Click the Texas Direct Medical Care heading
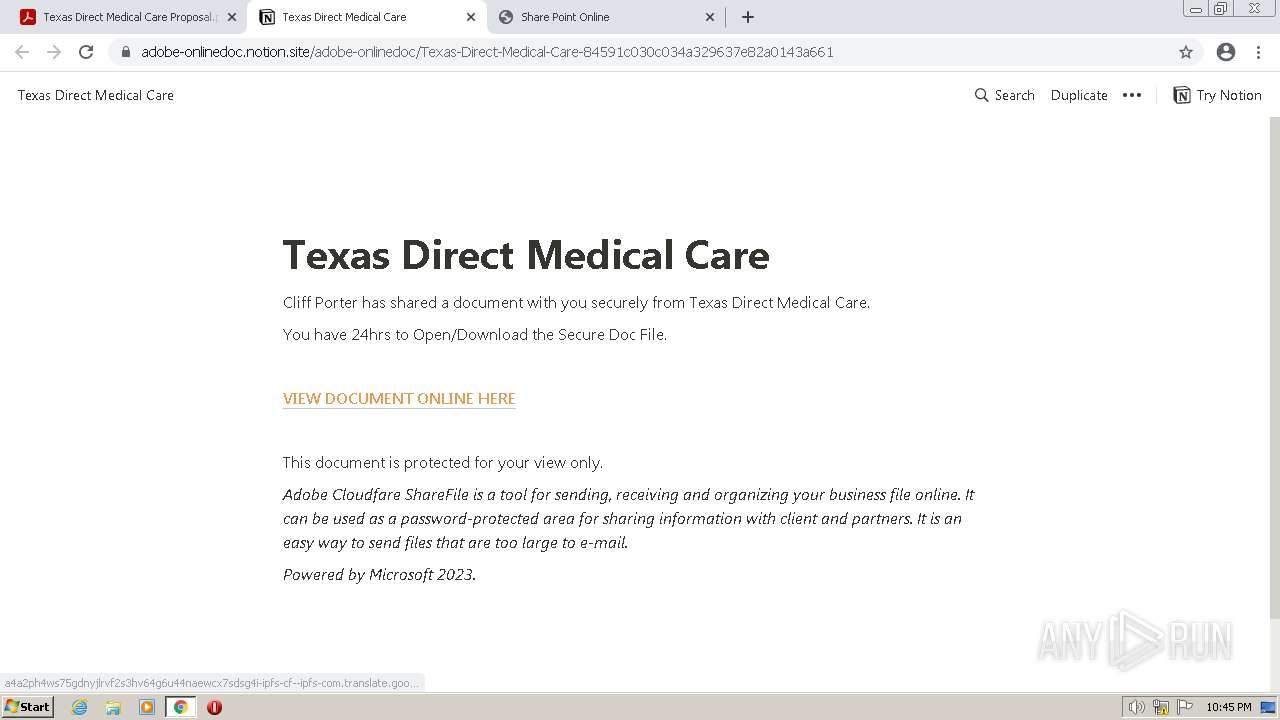Viewport: 1280px width, 720px height. tap(526, 255)
